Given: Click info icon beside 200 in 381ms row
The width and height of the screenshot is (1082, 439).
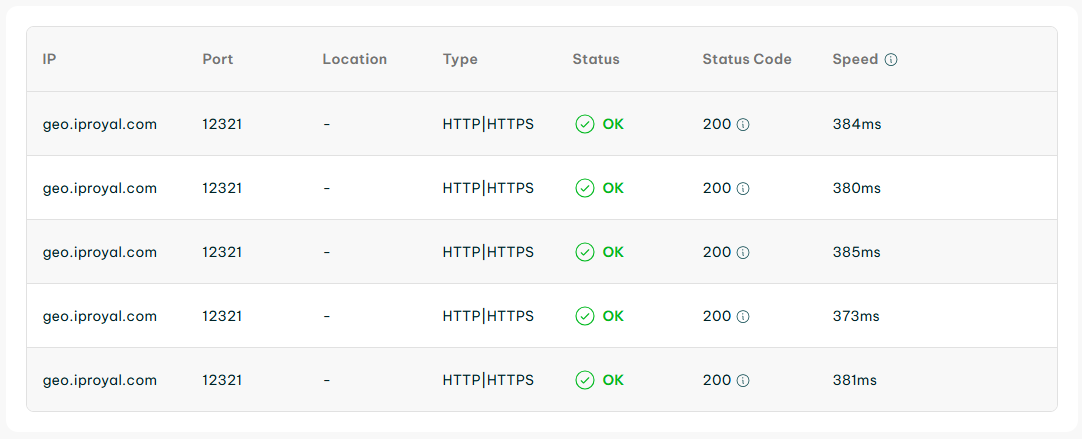Looking at the screenshot, I should (x=743, y=380).
